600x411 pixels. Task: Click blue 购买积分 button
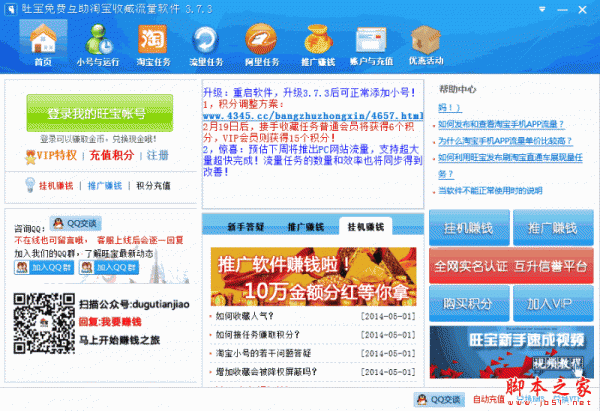click(x=469, y=303)
